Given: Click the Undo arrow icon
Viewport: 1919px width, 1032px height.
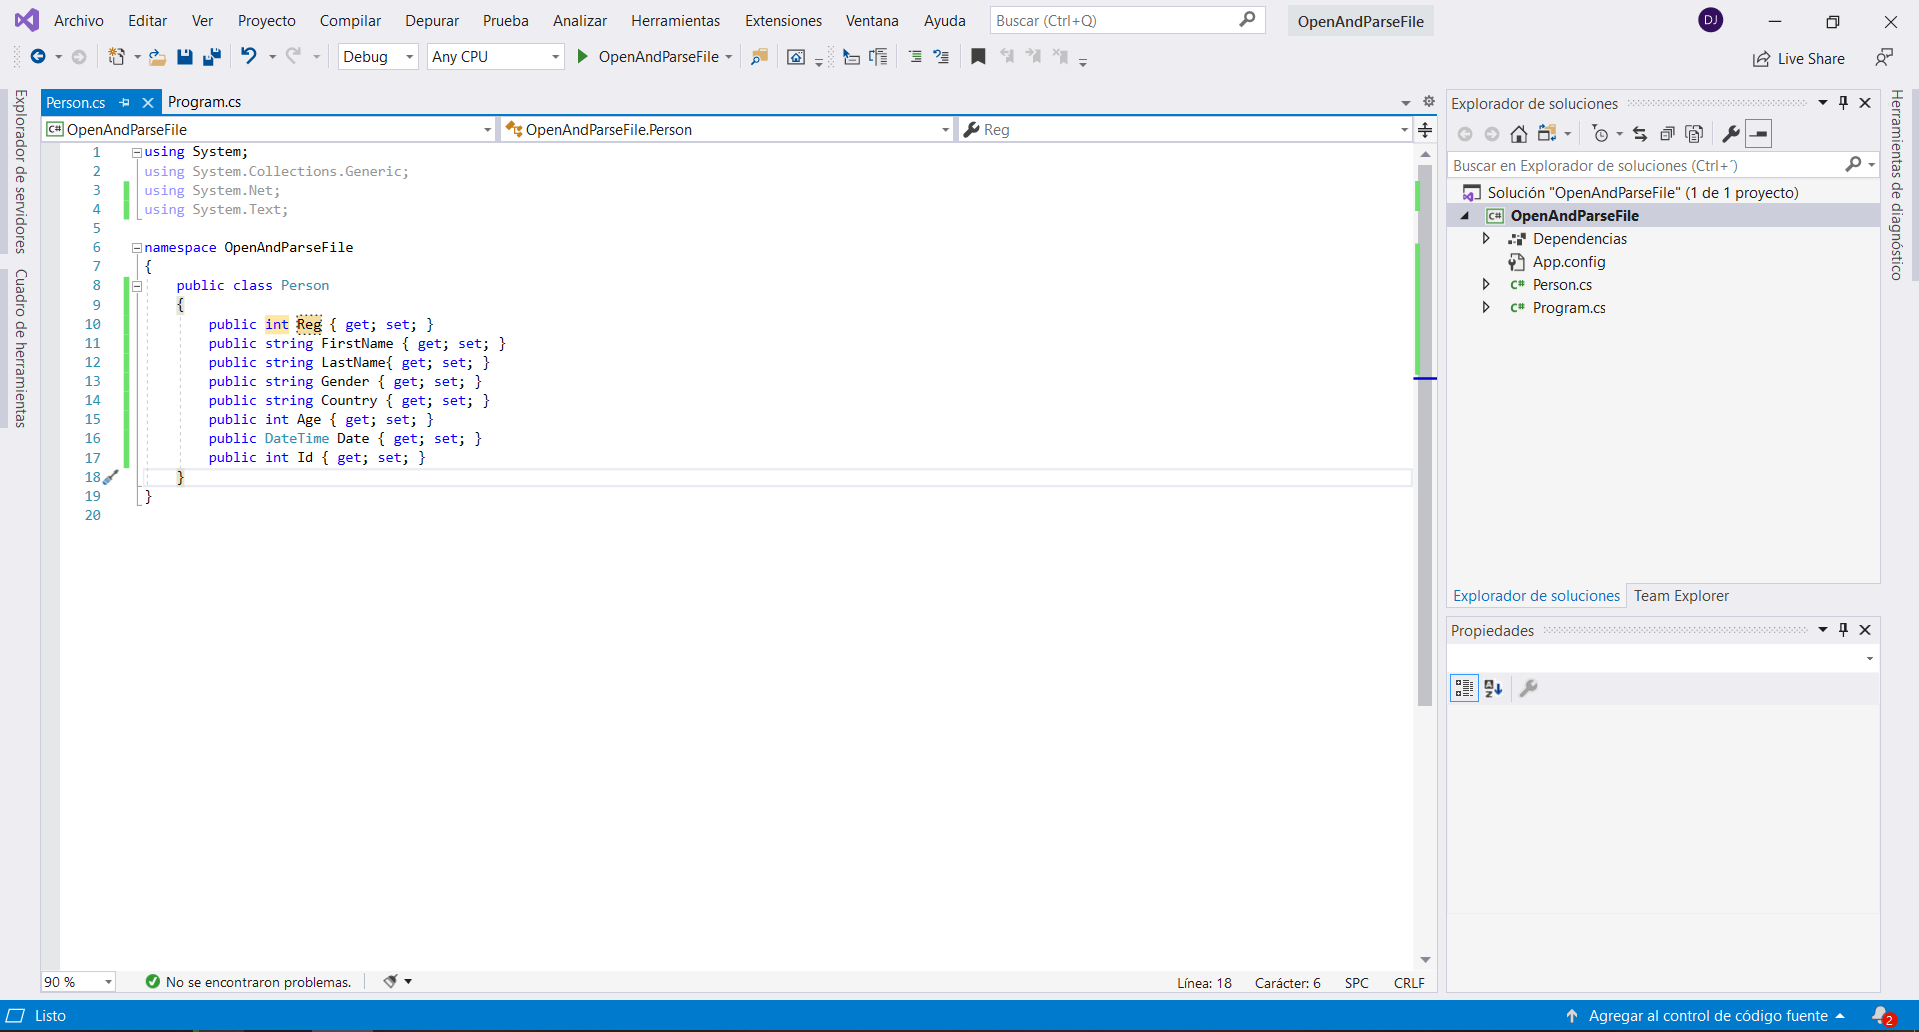Looking at the screenshot, I should click(249, 57).
